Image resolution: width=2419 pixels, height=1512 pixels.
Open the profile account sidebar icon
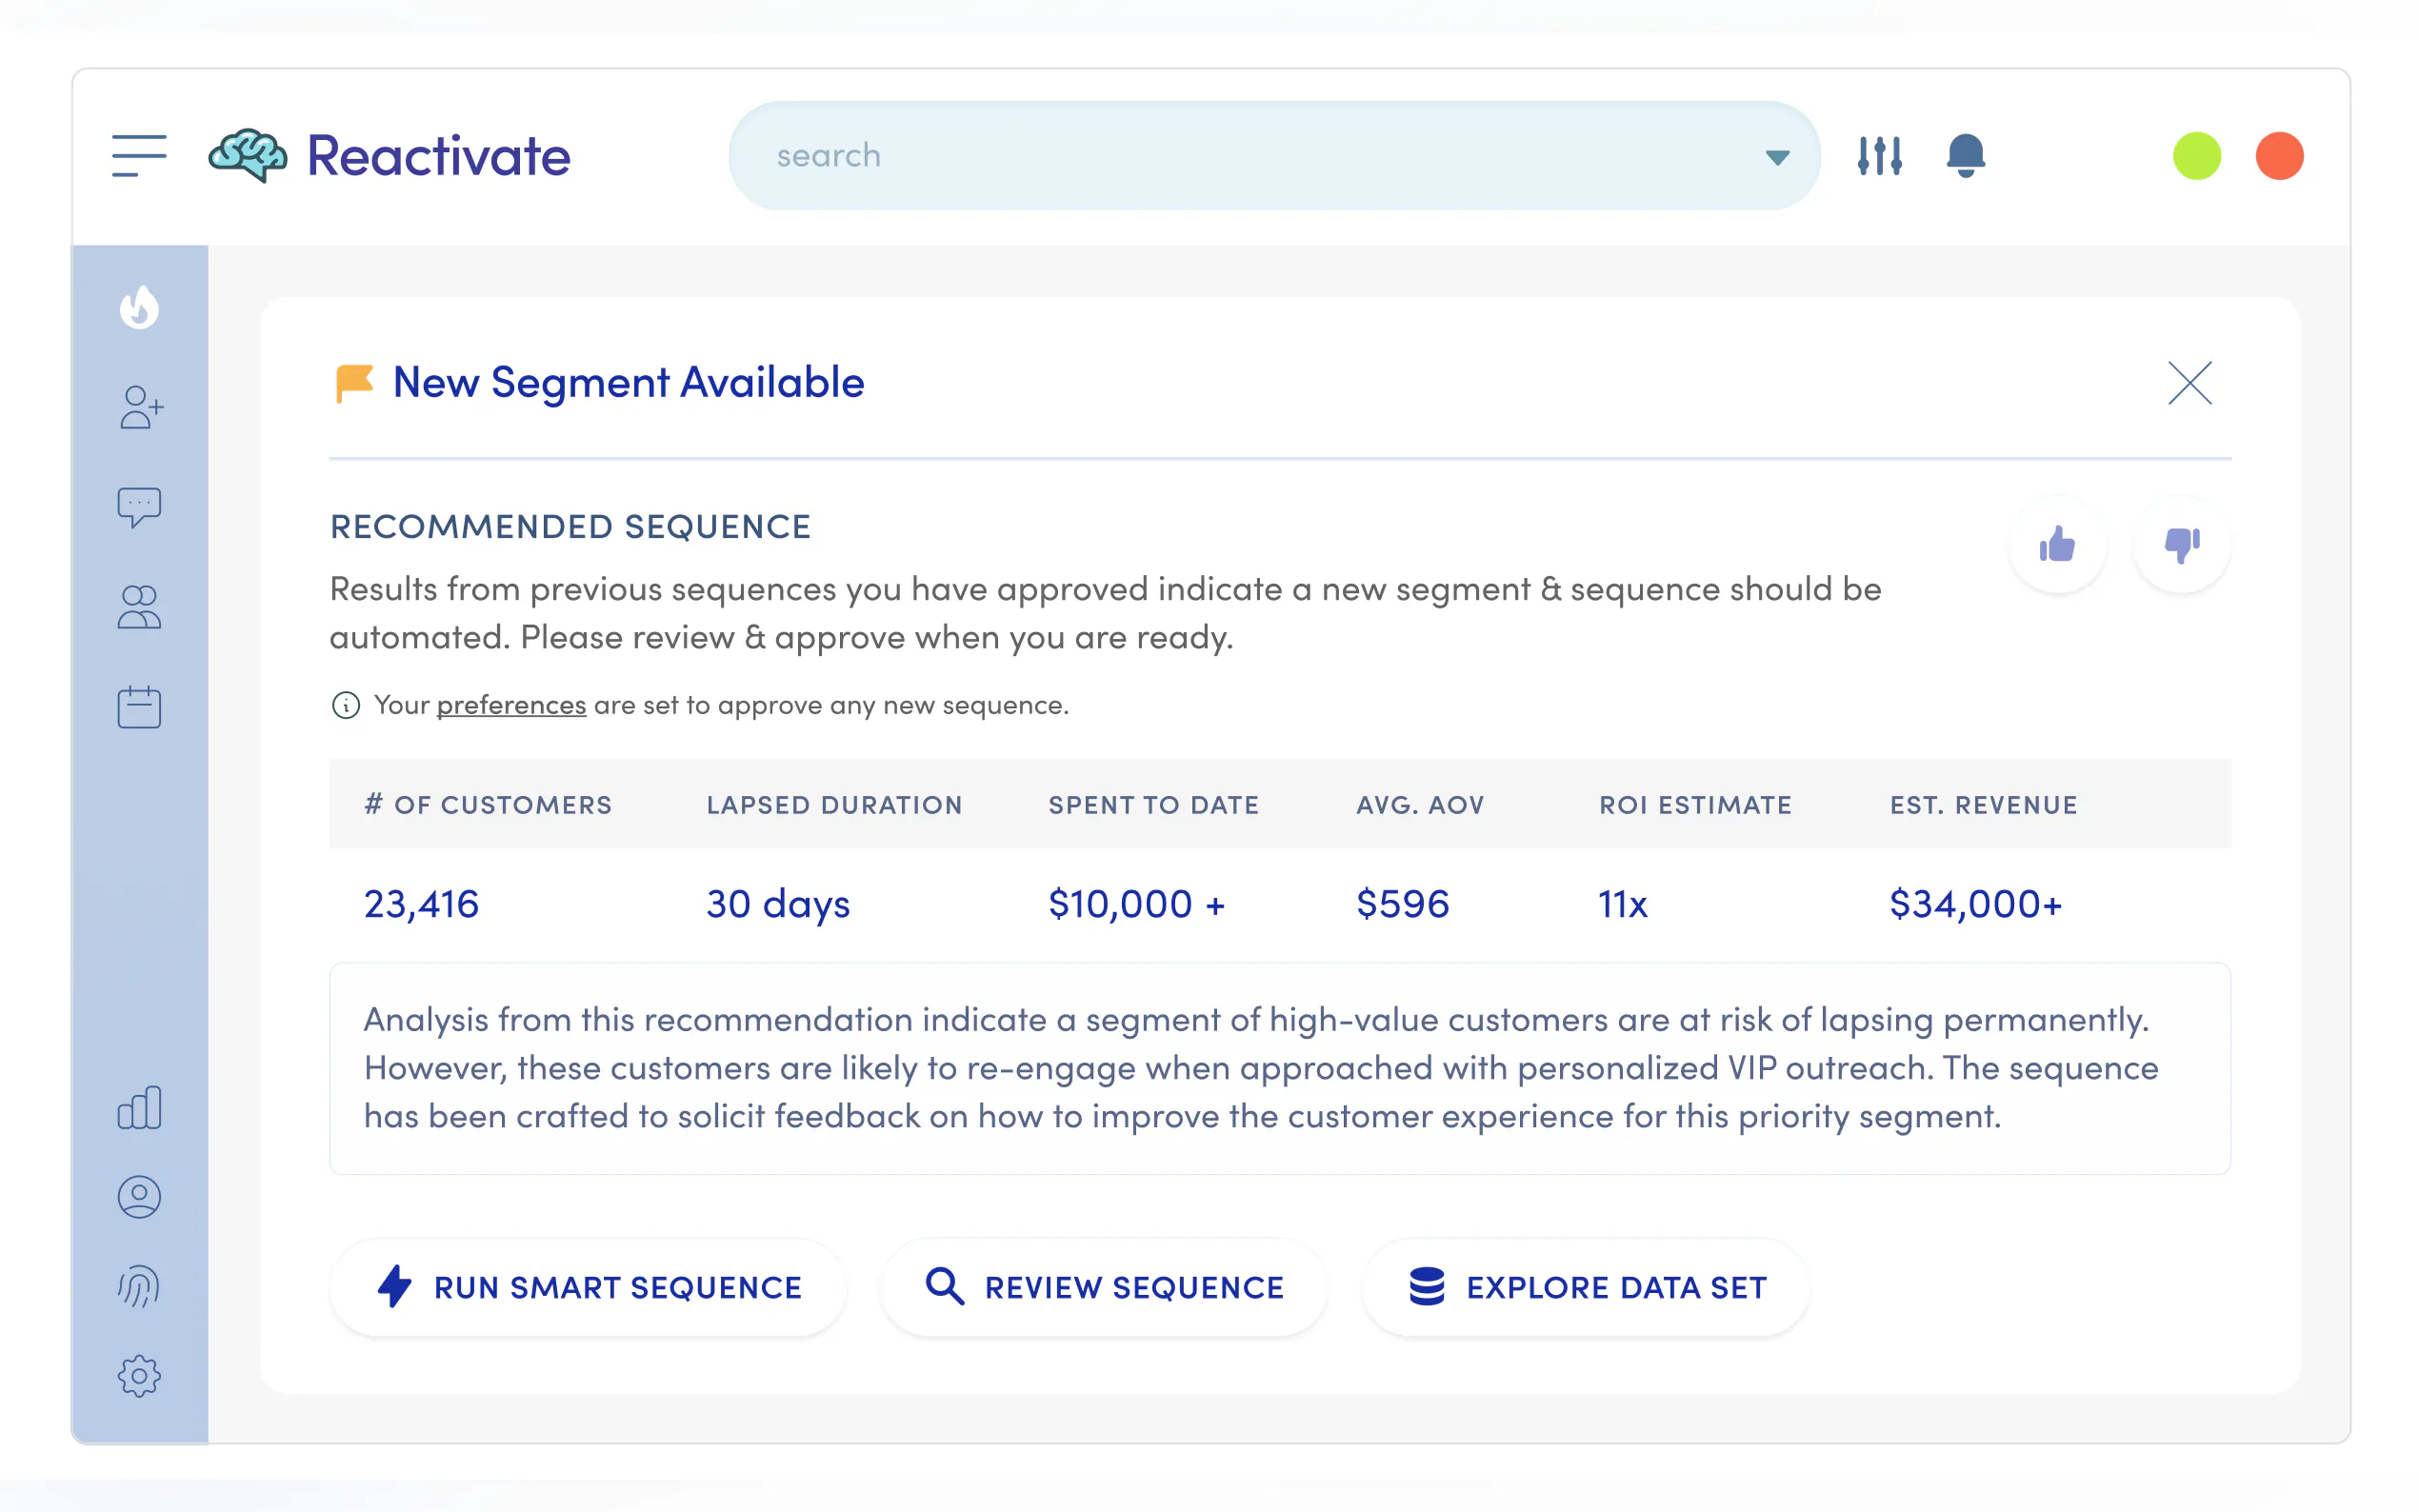[139, 1197]
